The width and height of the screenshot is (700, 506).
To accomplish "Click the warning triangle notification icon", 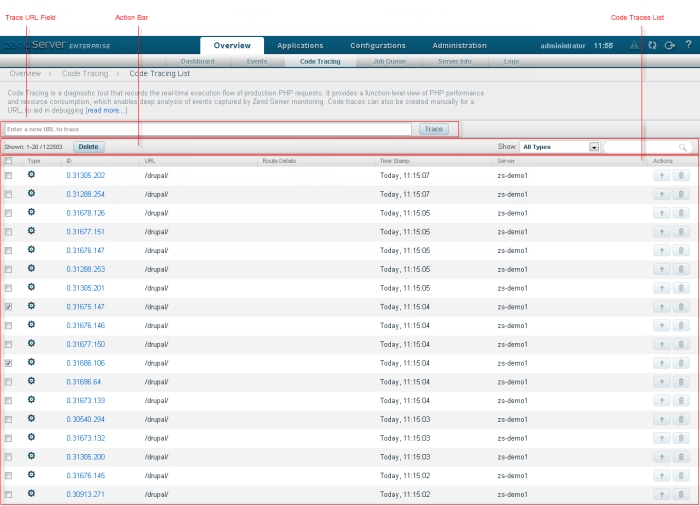I will [x=634, y=45].
